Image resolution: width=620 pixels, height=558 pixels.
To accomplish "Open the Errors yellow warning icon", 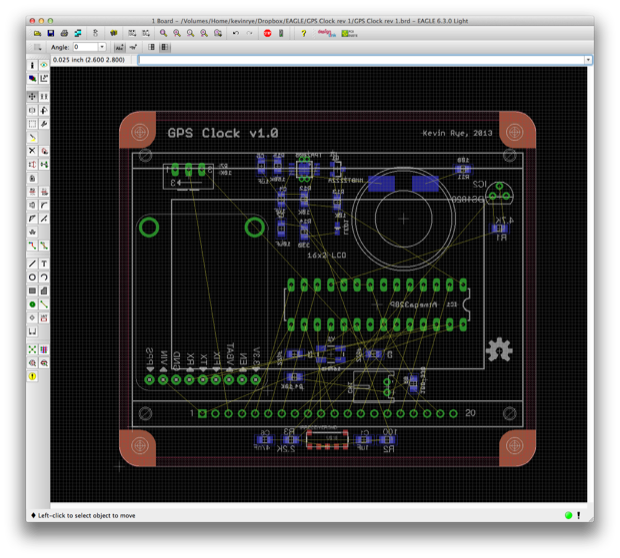I will coord(32,376).
